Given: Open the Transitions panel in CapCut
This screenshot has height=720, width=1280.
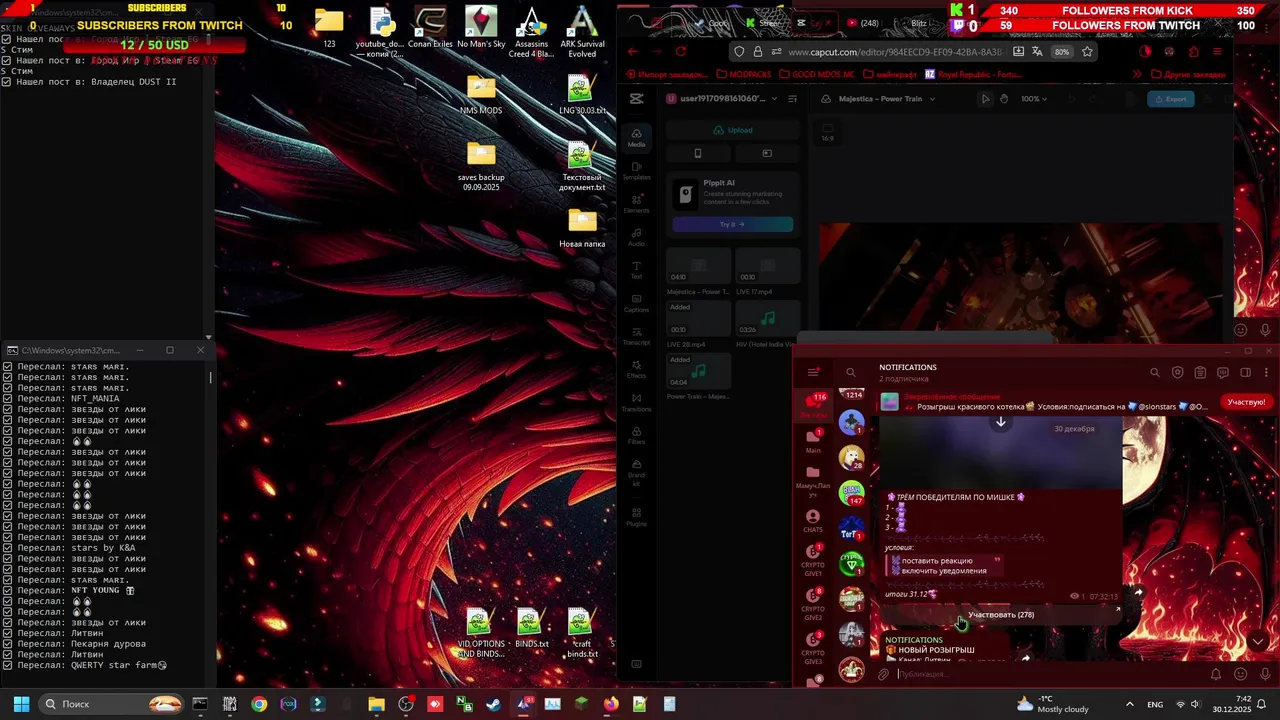Looking at the screenshot, I should [636, 402].
